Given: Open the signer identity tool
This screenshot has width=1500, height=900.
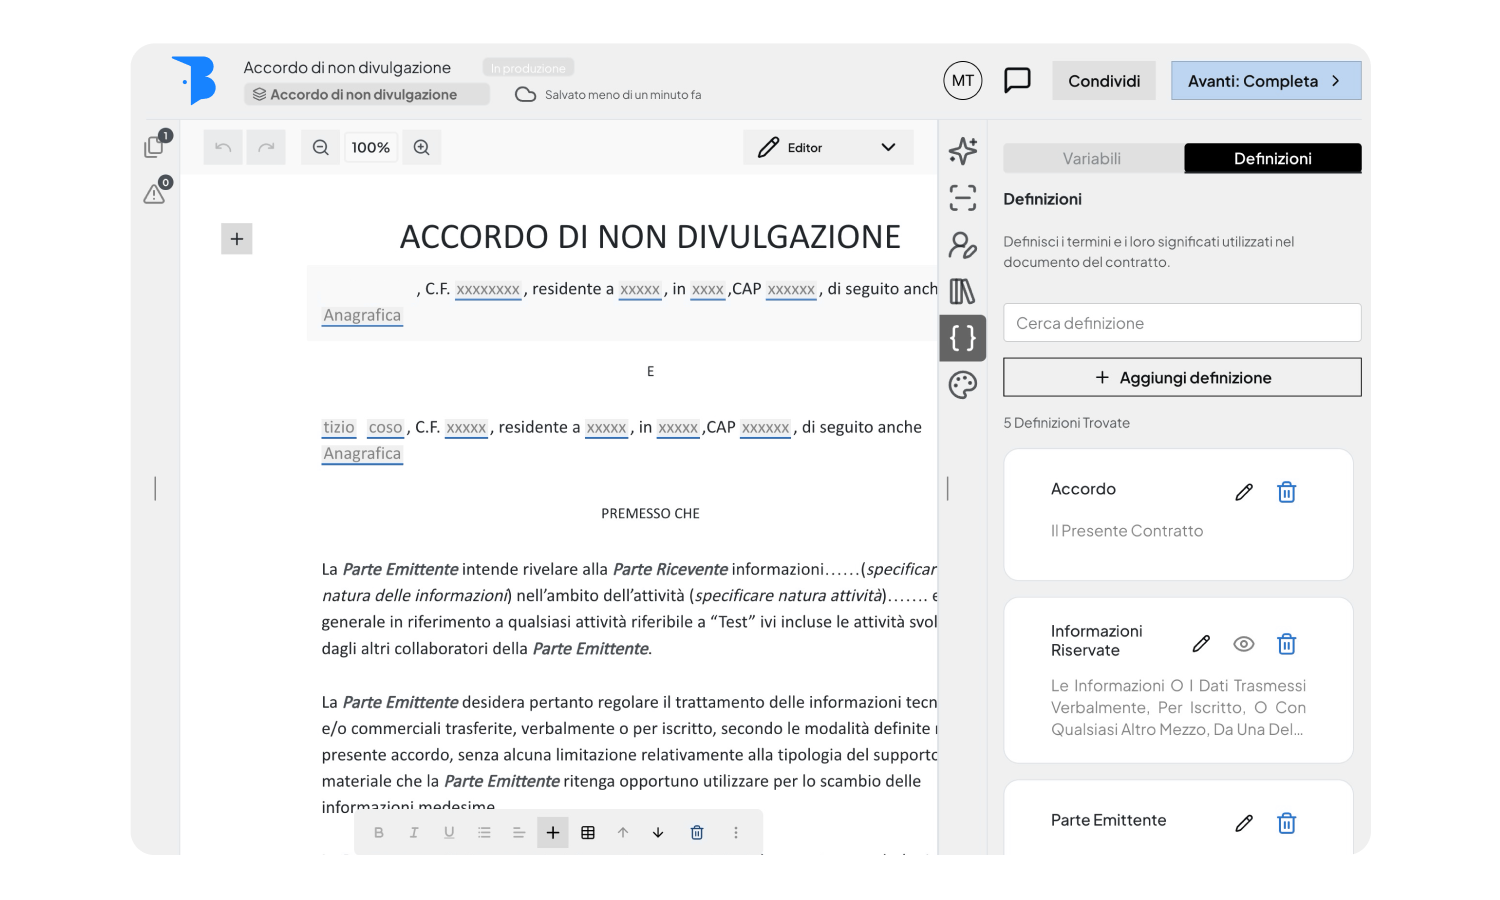Looking at the screenshot, I should [x=962, y=243].
